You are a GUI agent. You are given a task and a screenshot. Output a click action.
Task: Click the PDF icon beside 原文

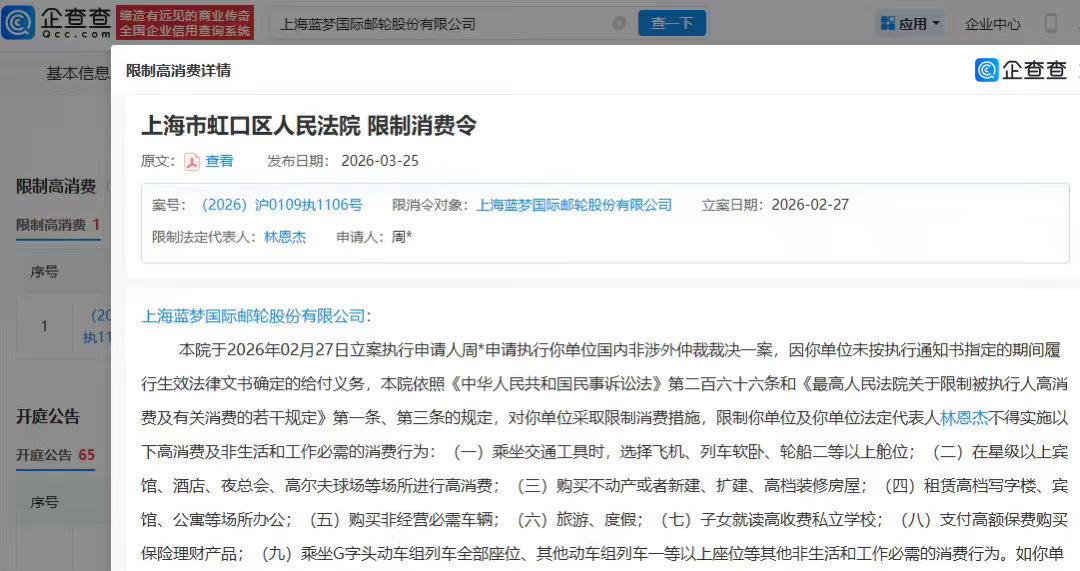[x=191, y=161]
